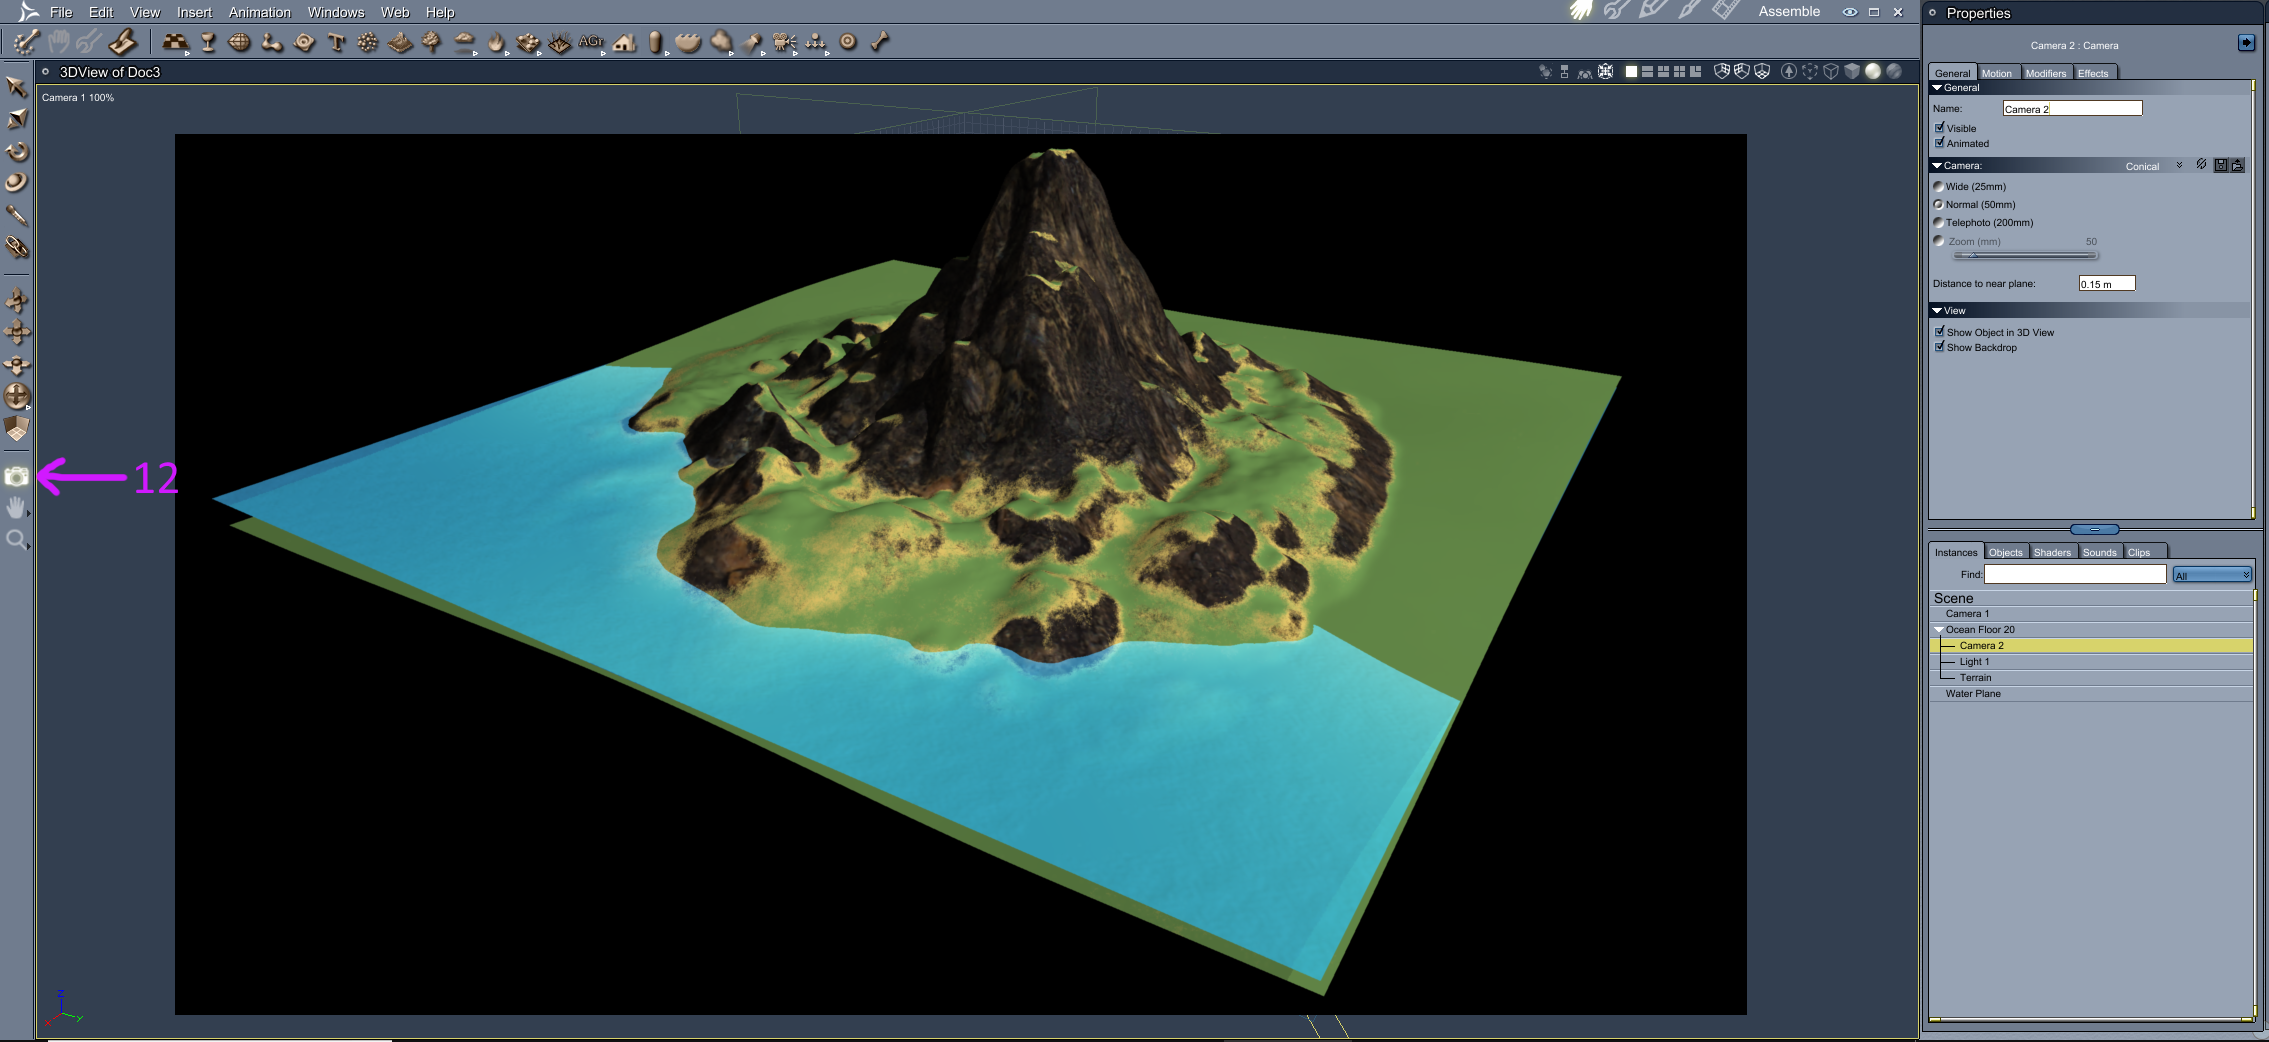Select the Normal (50mm) lens option
The width and height of the screenshot is (2269, 1042).
pos(1938,204)
